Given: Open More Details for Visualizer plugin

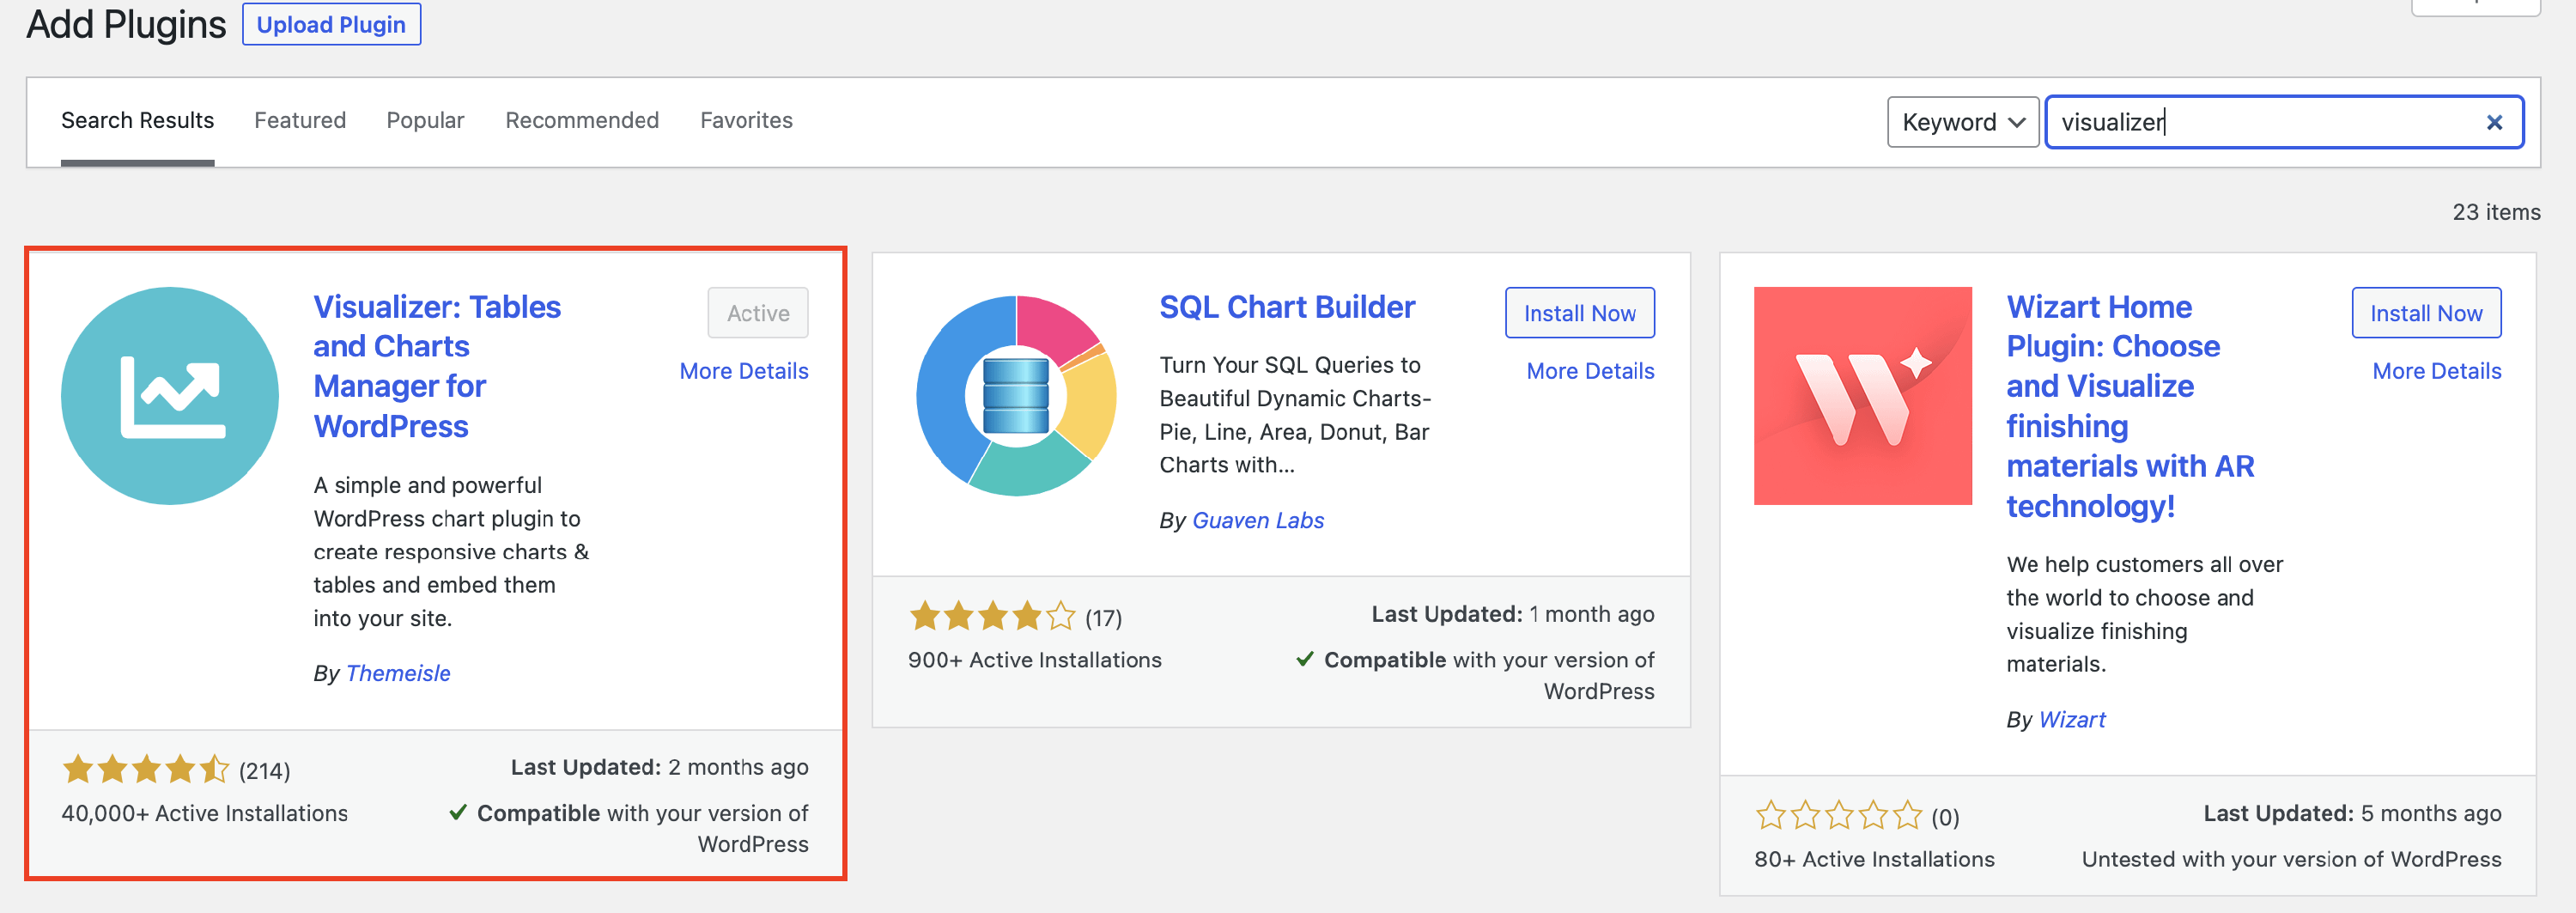Looking at the screenshot, I should pyautogui.click(x=743, y=371).
